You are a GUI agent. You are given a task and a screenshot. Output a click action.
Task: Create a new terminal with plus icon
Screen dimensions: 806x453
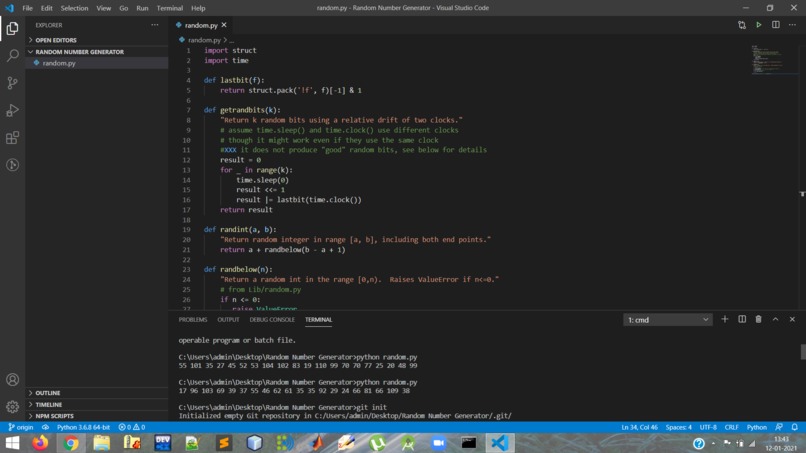[725, 319]
